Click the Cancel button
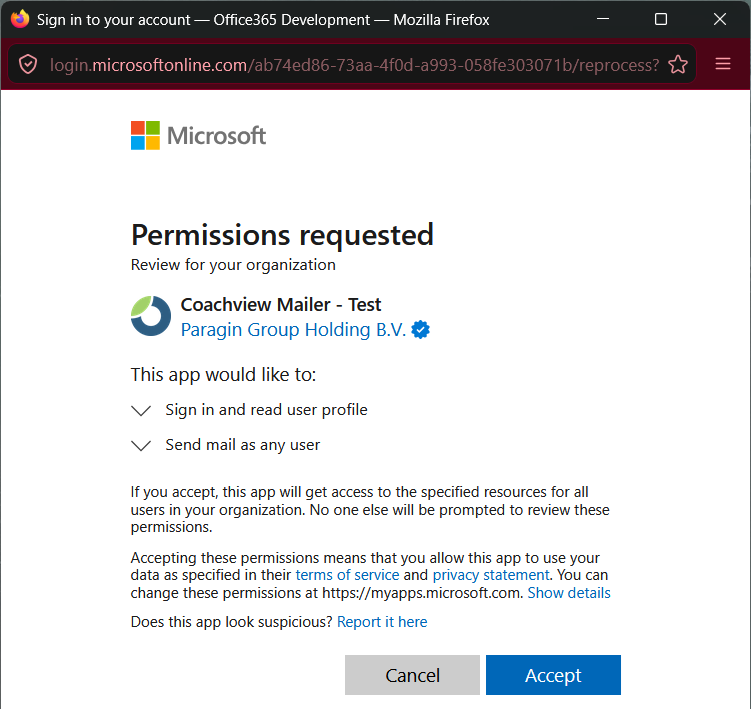Viewport: 751px width, 709px height. pos(412,675)
